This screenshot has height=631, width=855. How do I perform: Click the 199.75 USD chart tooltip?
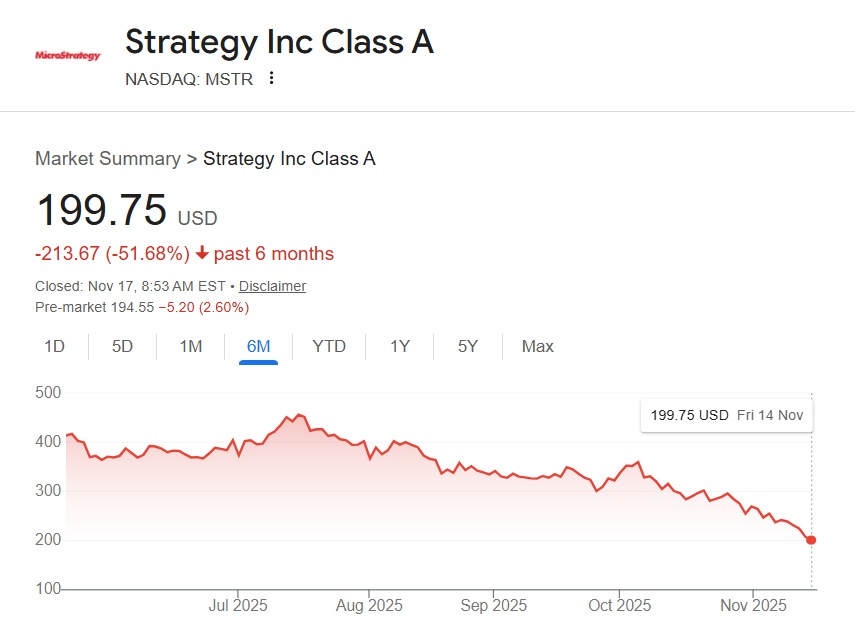(727, 415)
